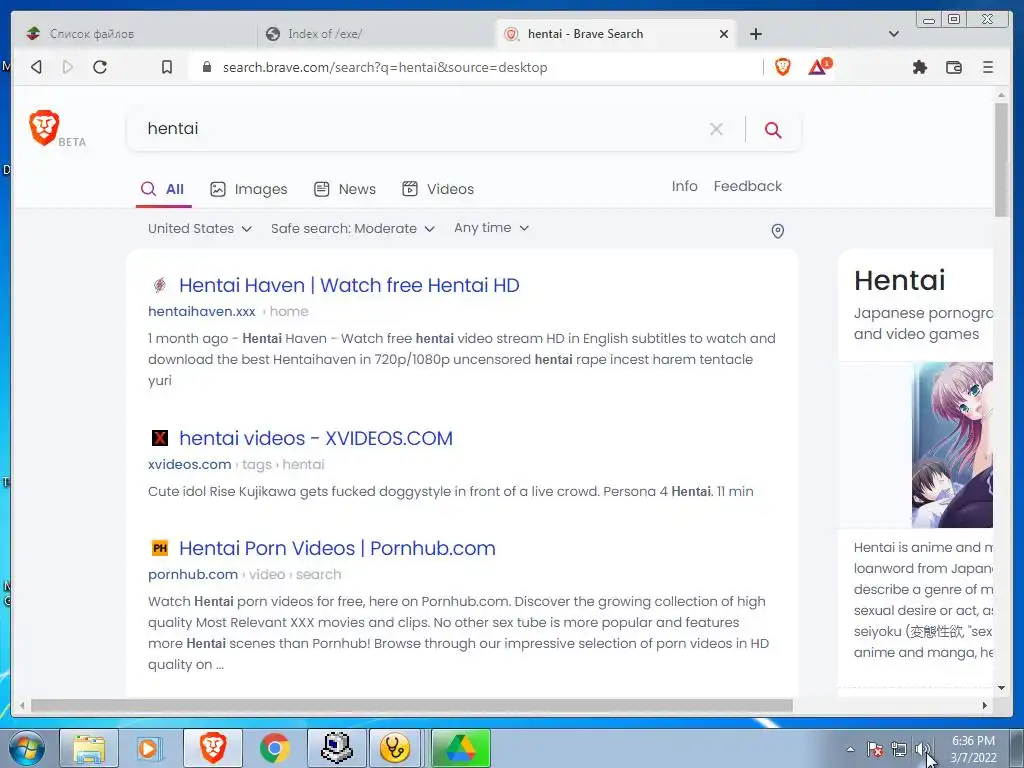Image resolution: width=1024 pixels, height=768 pixels.
Task: Click the Action Center flag icon
Action: click(x=875, y=749)
